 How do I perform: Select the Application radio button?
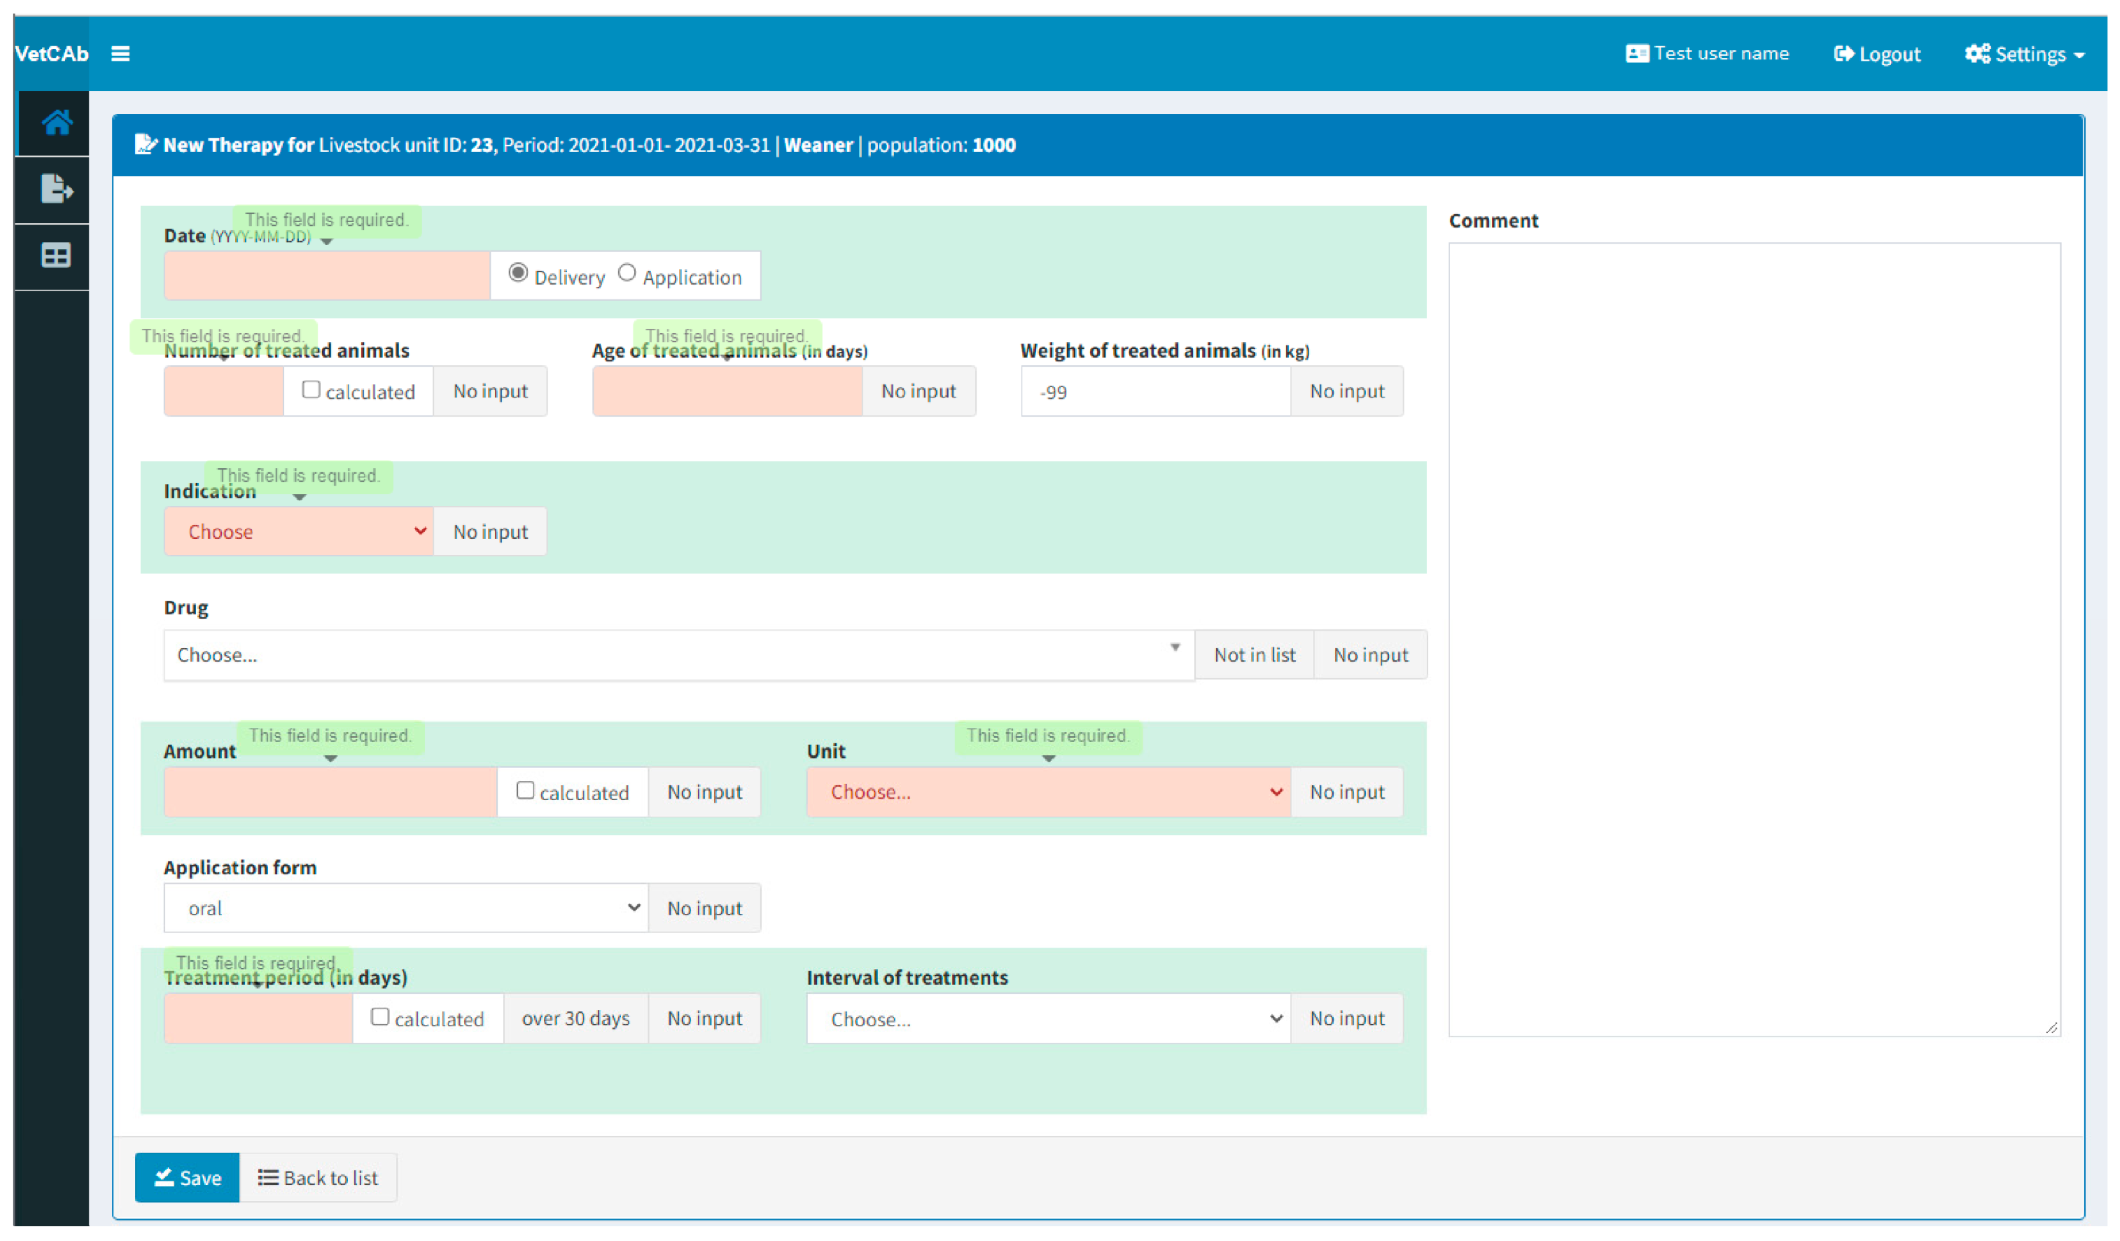[x=627, y=273]
